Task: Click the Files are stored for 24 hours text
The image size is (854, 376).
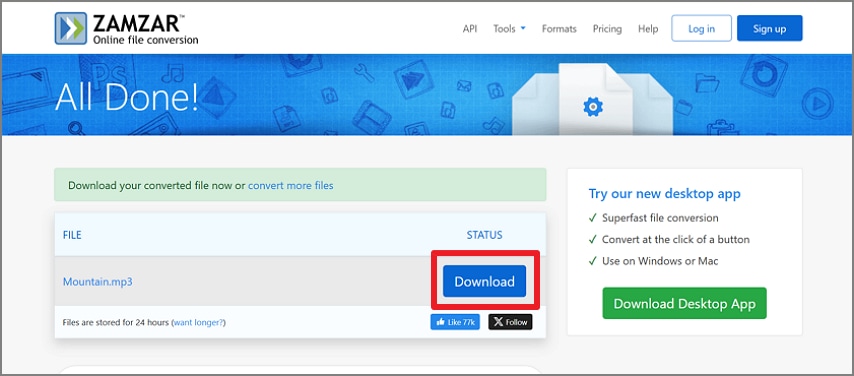Action: click(x=115, y=322)
